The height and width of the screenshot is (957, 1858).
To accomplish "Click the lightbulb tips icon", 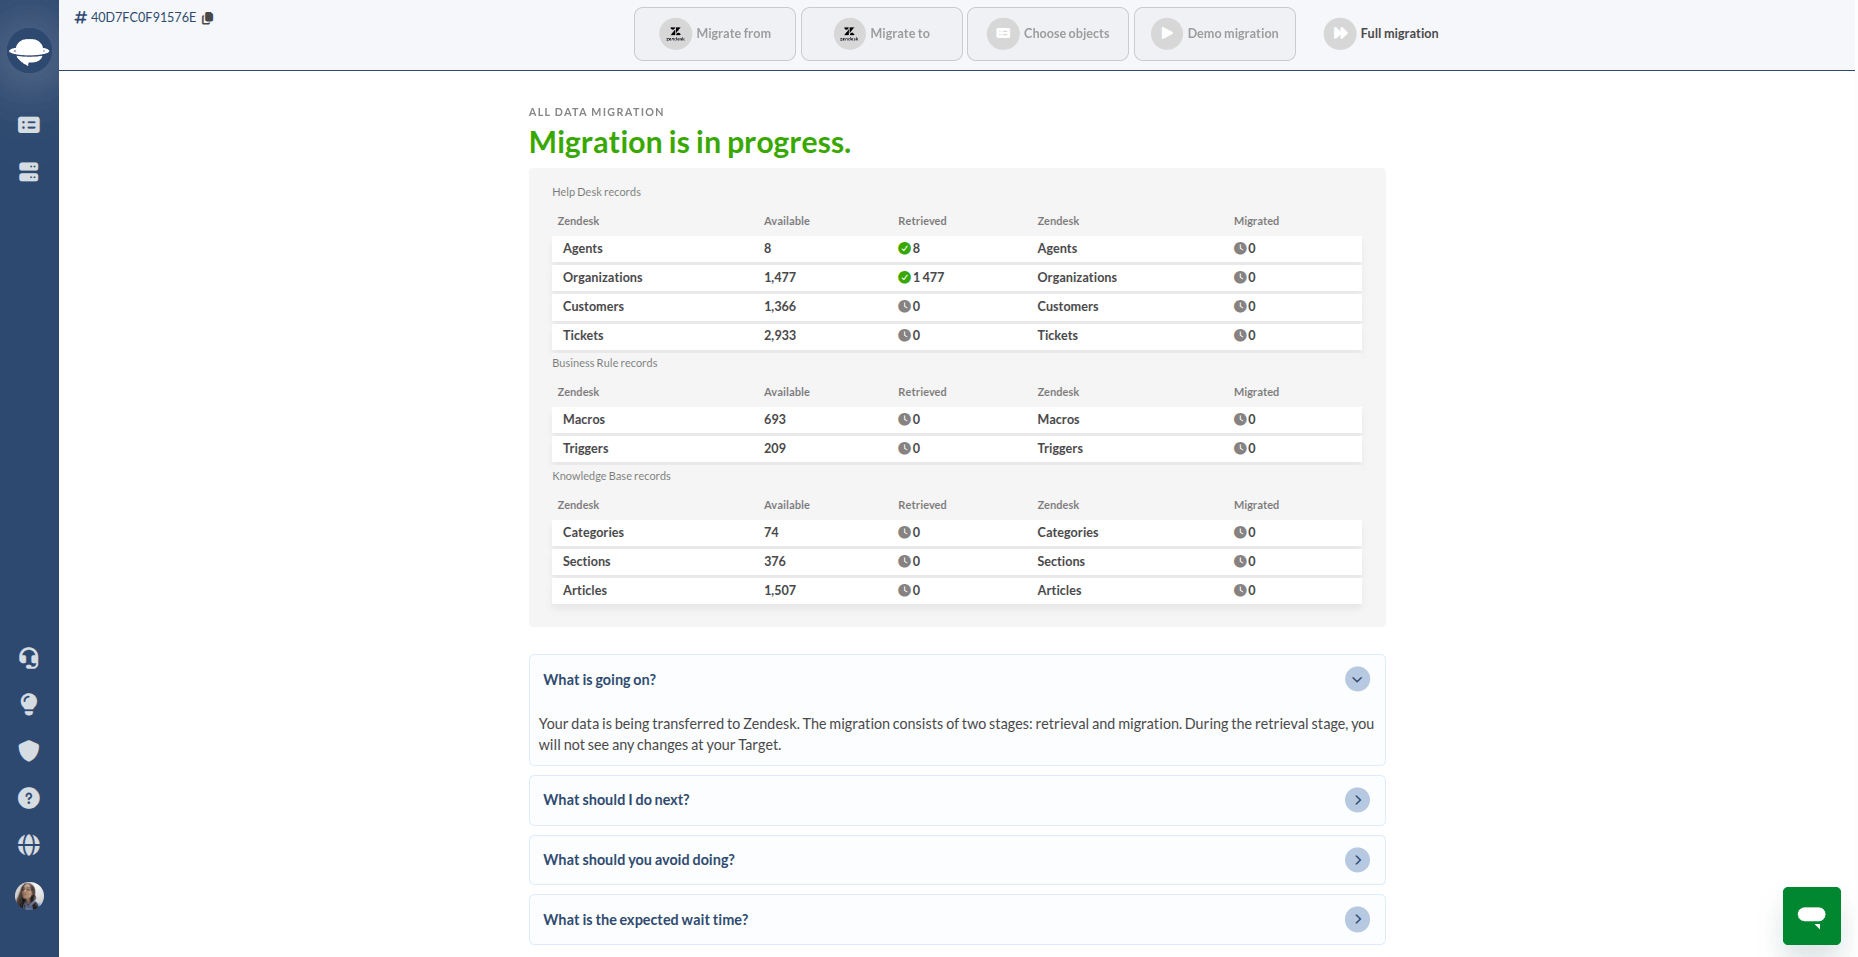I will click(x=29, y=704).
